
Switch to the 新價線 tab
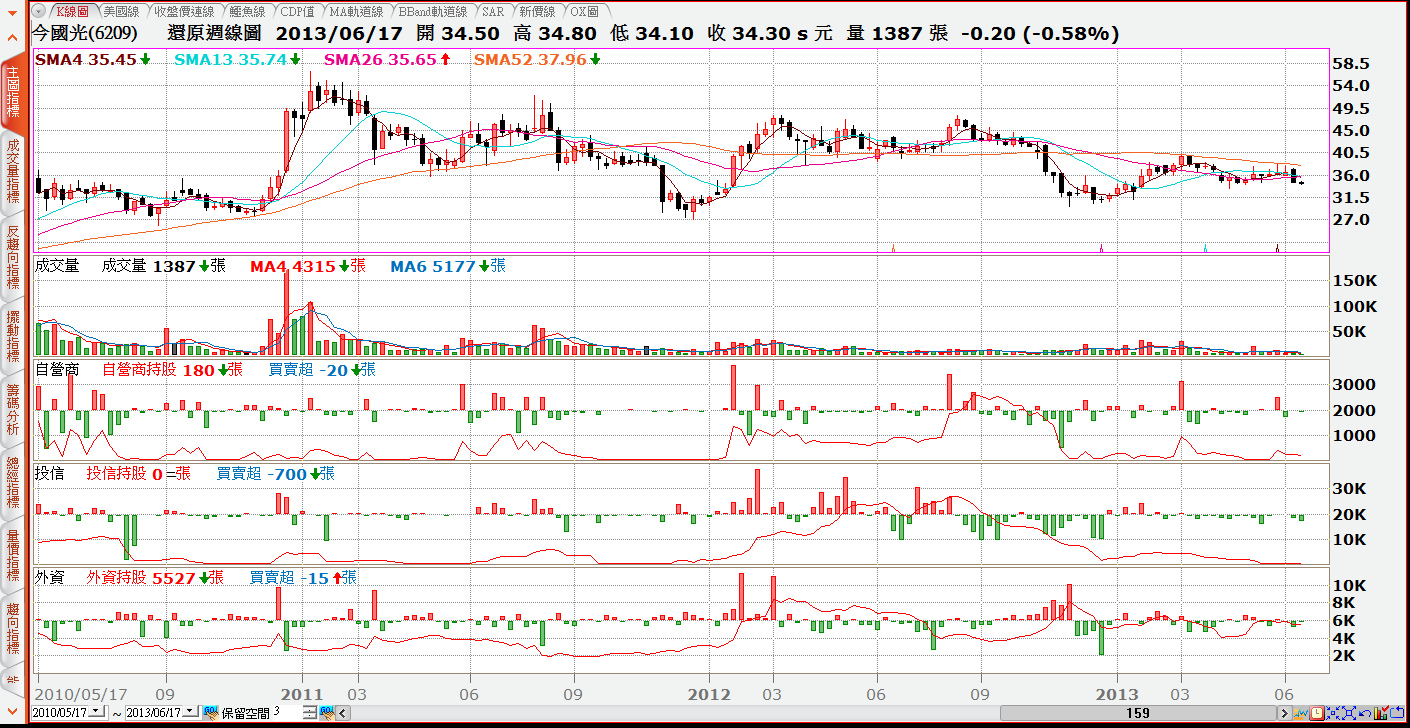pos(537,11)
